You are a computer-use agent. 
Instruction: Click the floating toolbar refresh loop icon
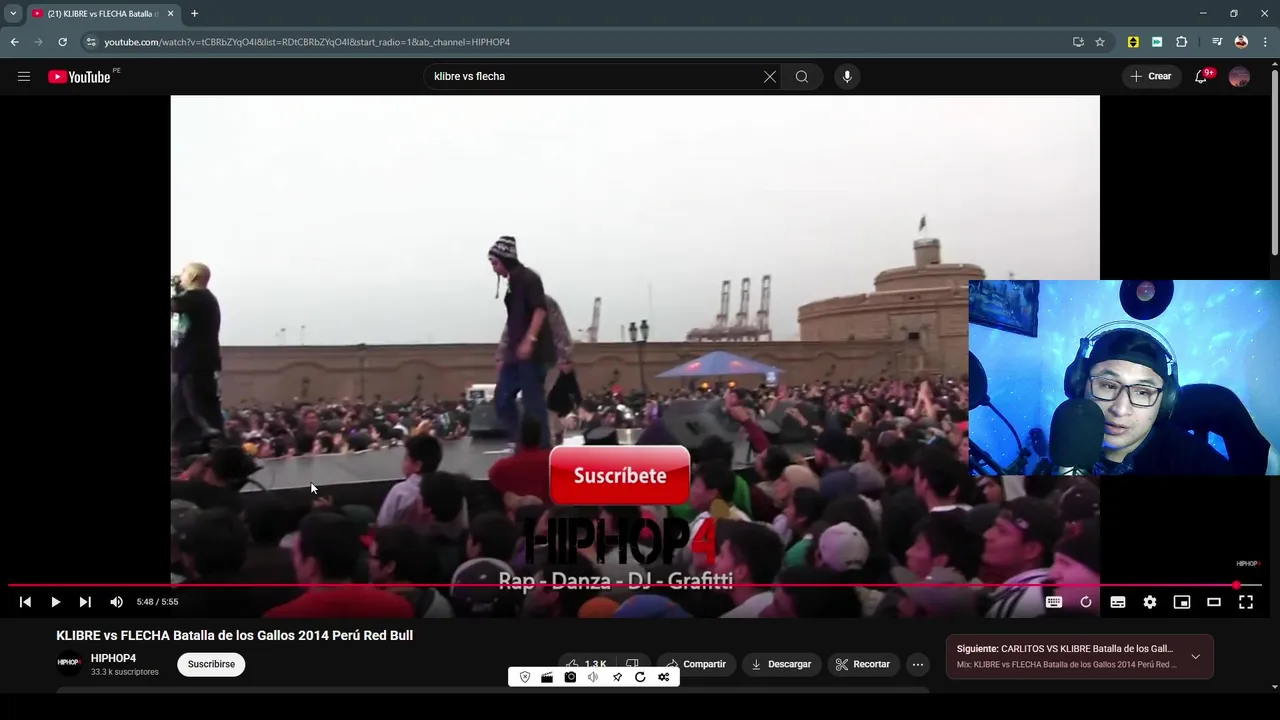click(x=640, y=677)
